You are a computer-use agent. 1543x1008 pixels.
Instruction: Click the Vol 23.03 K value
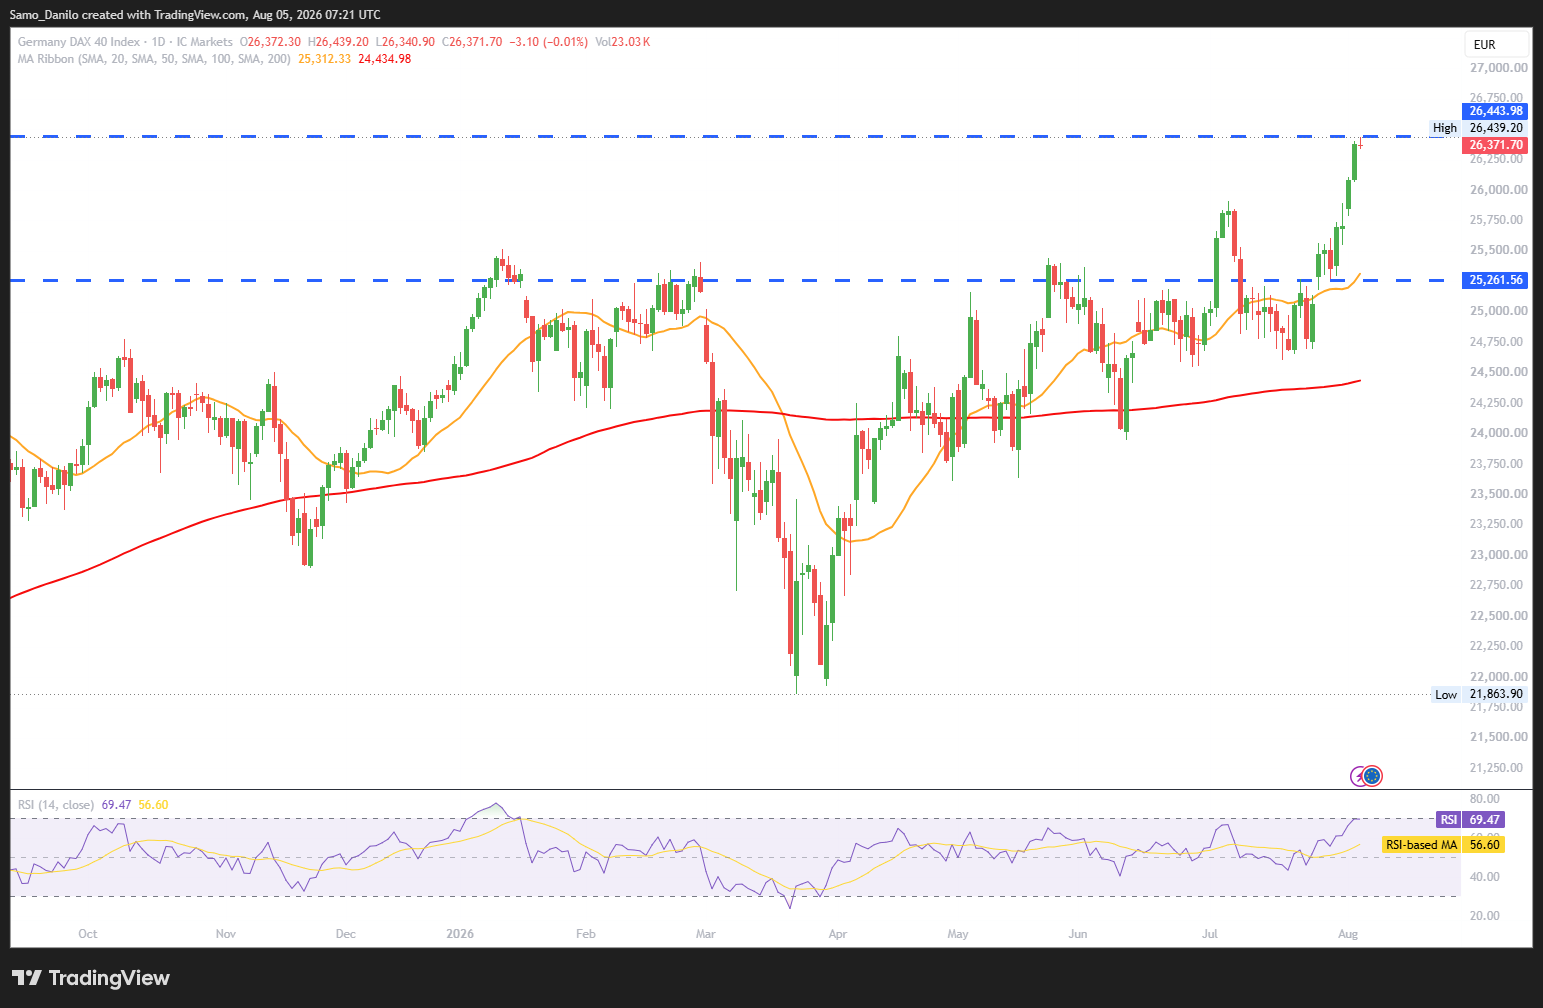tap(623, 42)
